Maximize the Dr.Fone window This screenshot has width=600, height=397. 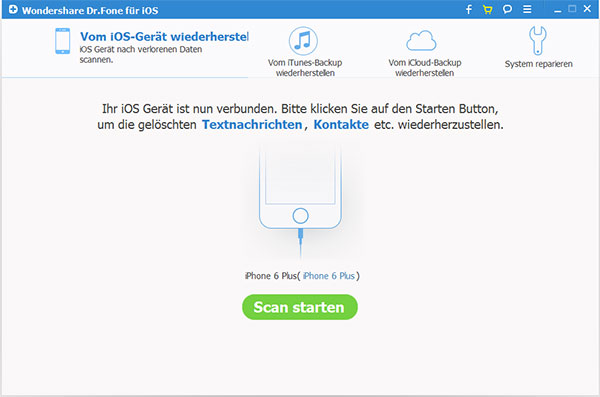tap(572, 9)
